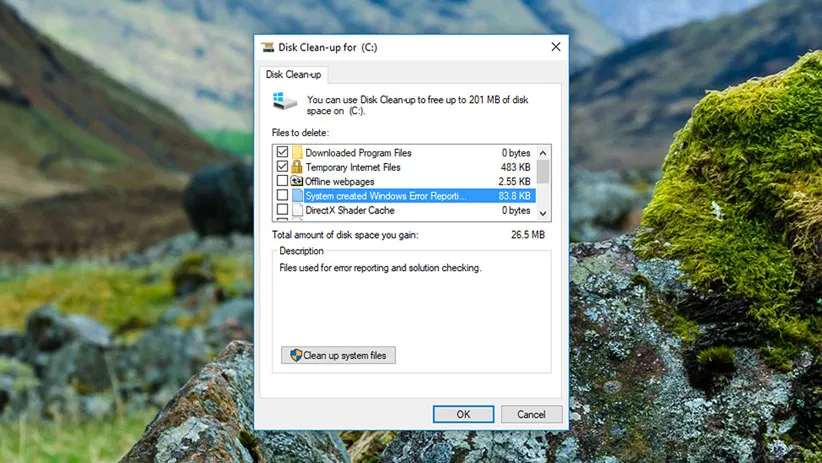Click the Disk Clean-up title bar icon
Screen dimensions: 822x463
[x=267, y=47]
